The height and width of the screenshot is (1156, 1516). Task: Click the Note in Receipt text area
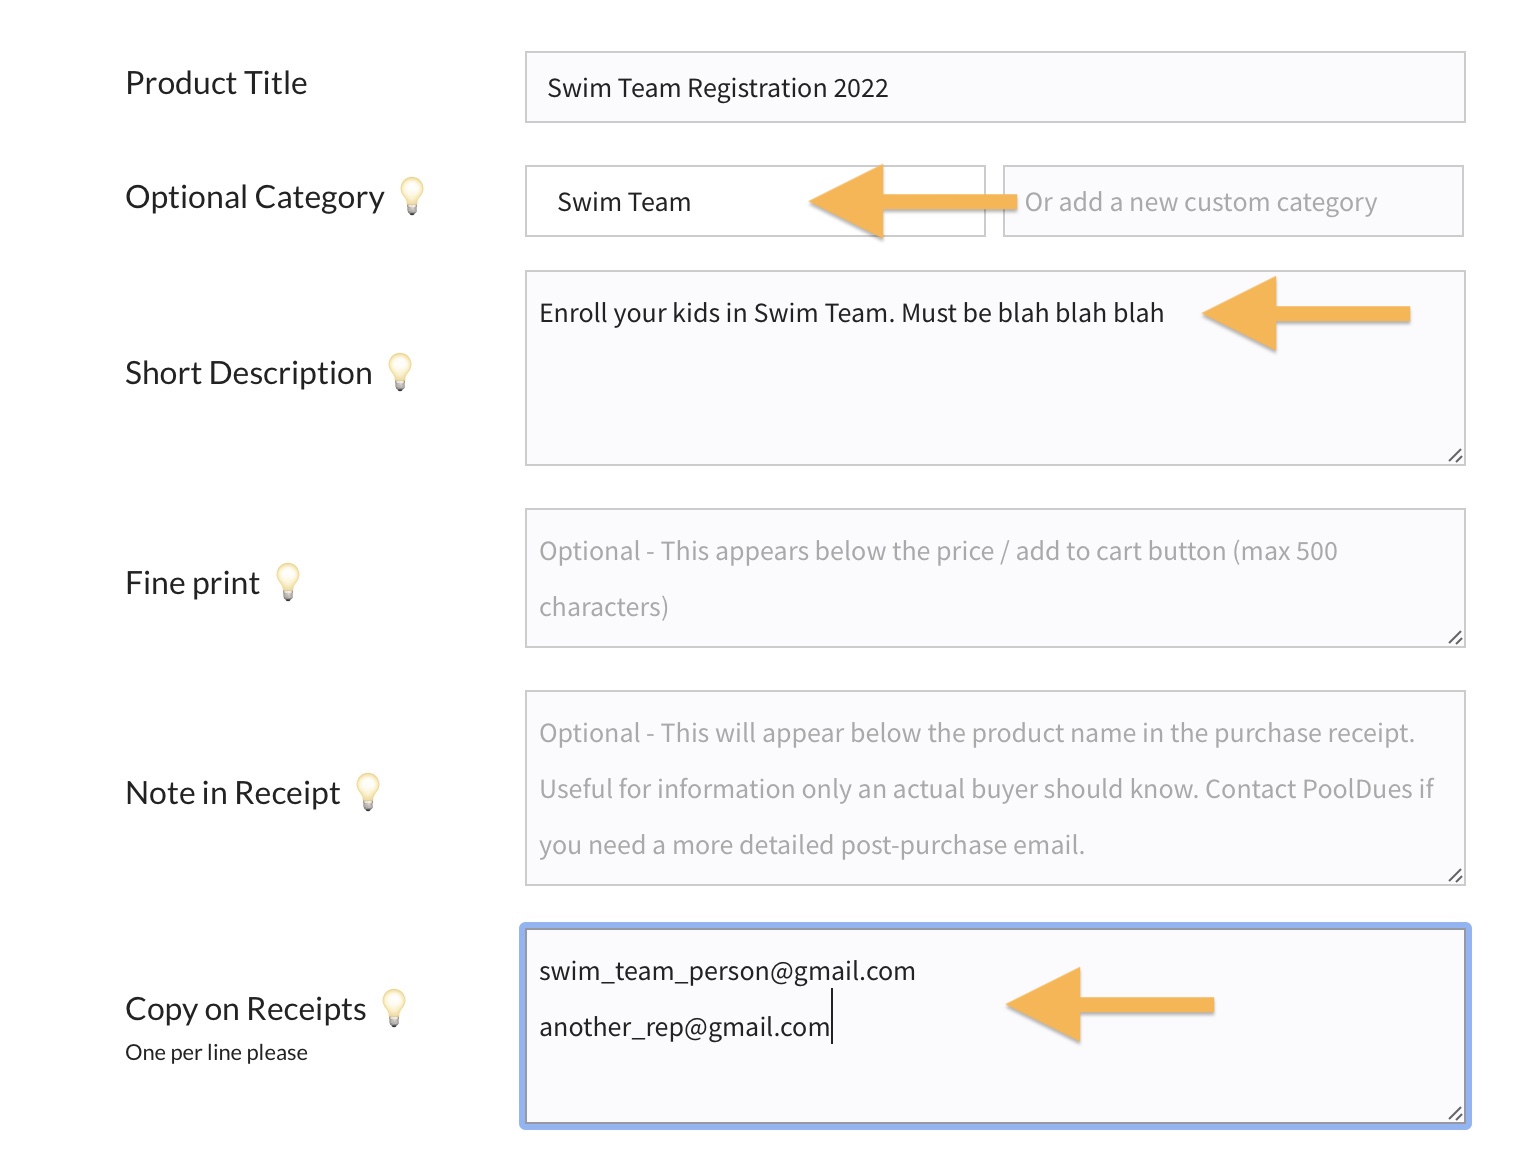point(994,789)
